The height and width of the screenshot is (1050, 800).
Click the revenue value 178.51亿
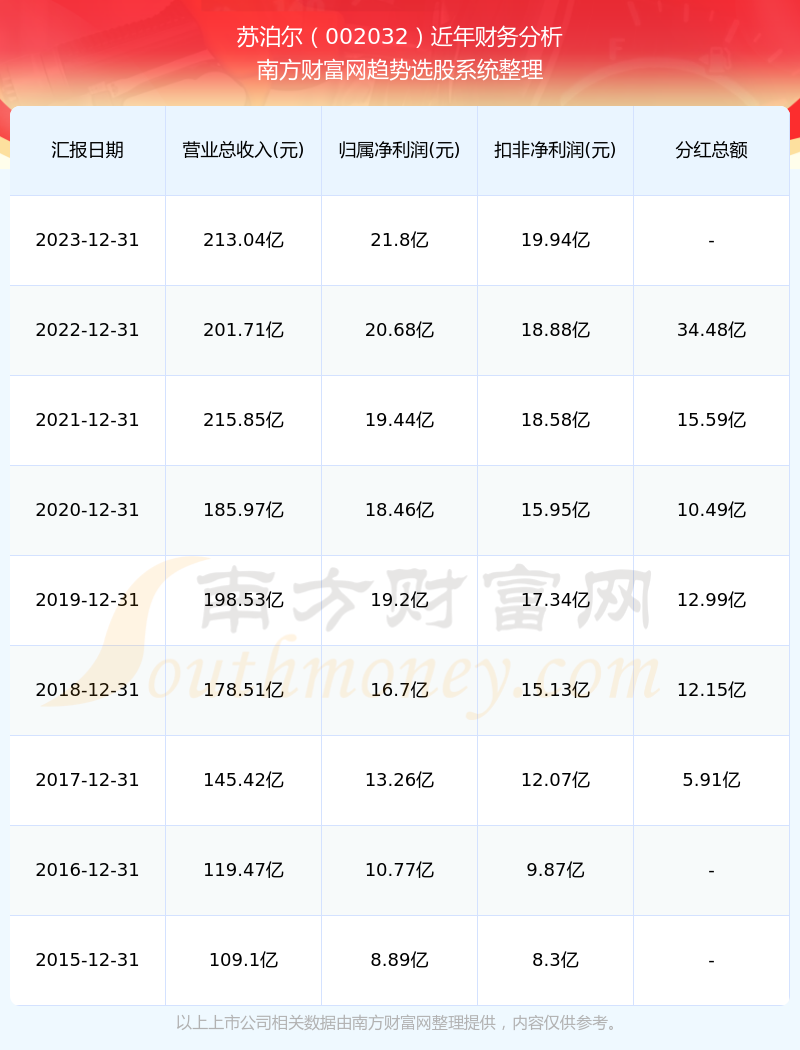[244, 690]
